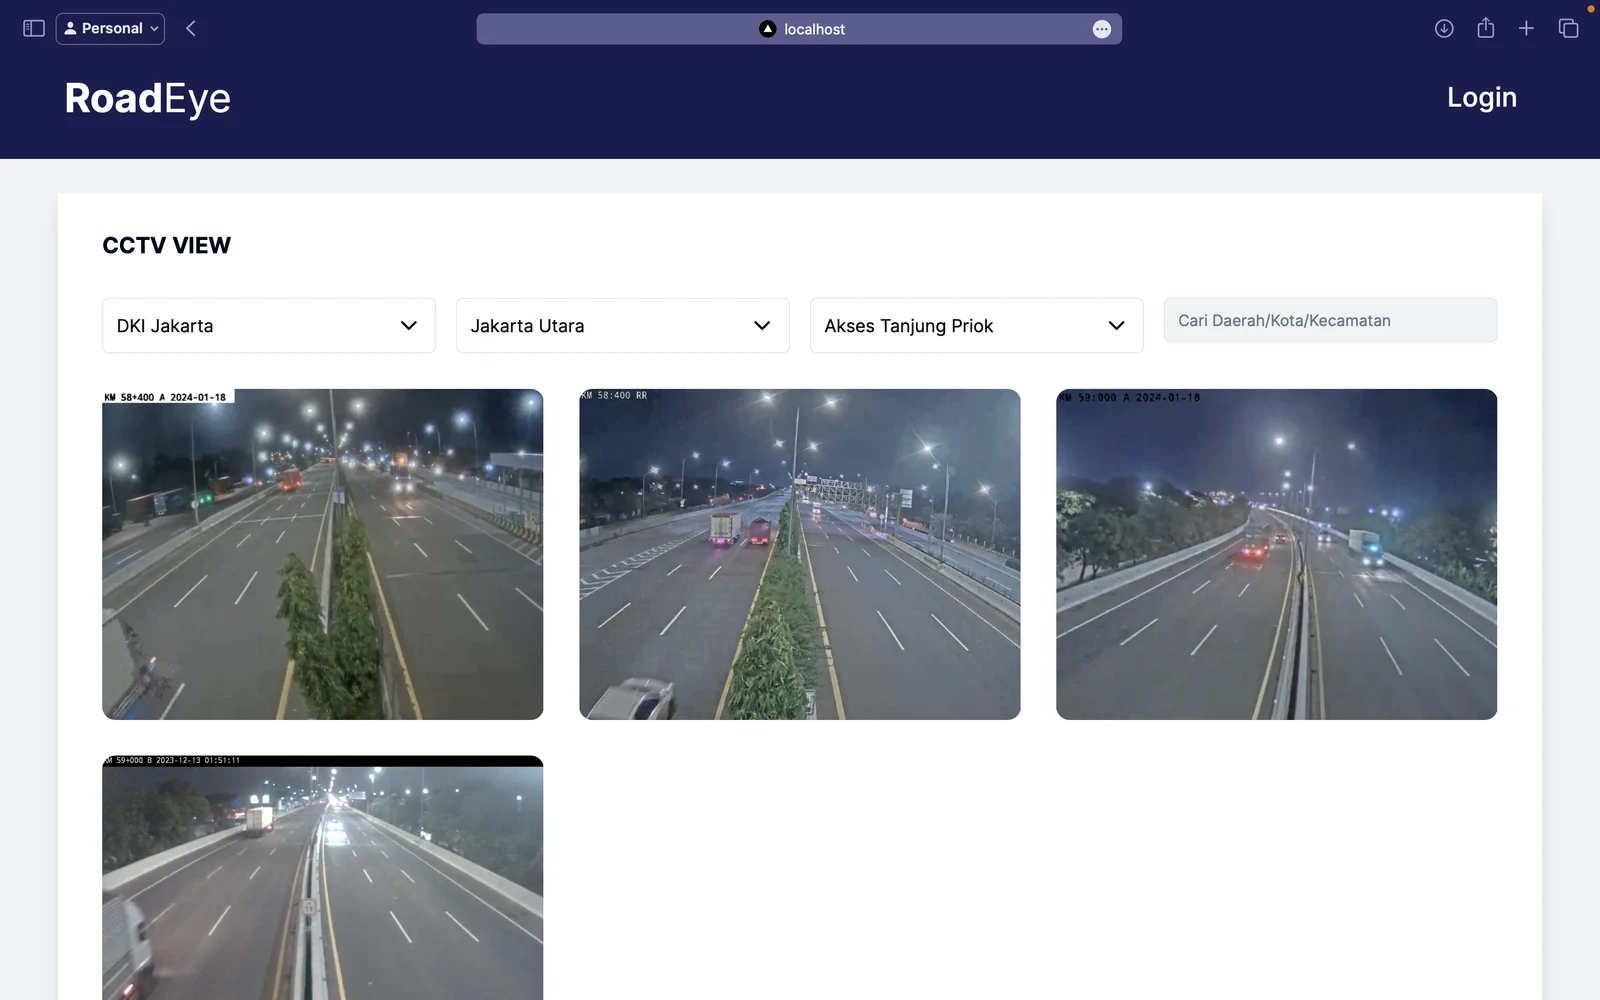The height and width of the screenshot is (1000, 1600).
Task: Open the KM 59+000 B 2023-12-13 camera feed
Action: pyautogui.click(x=323, y=878)
